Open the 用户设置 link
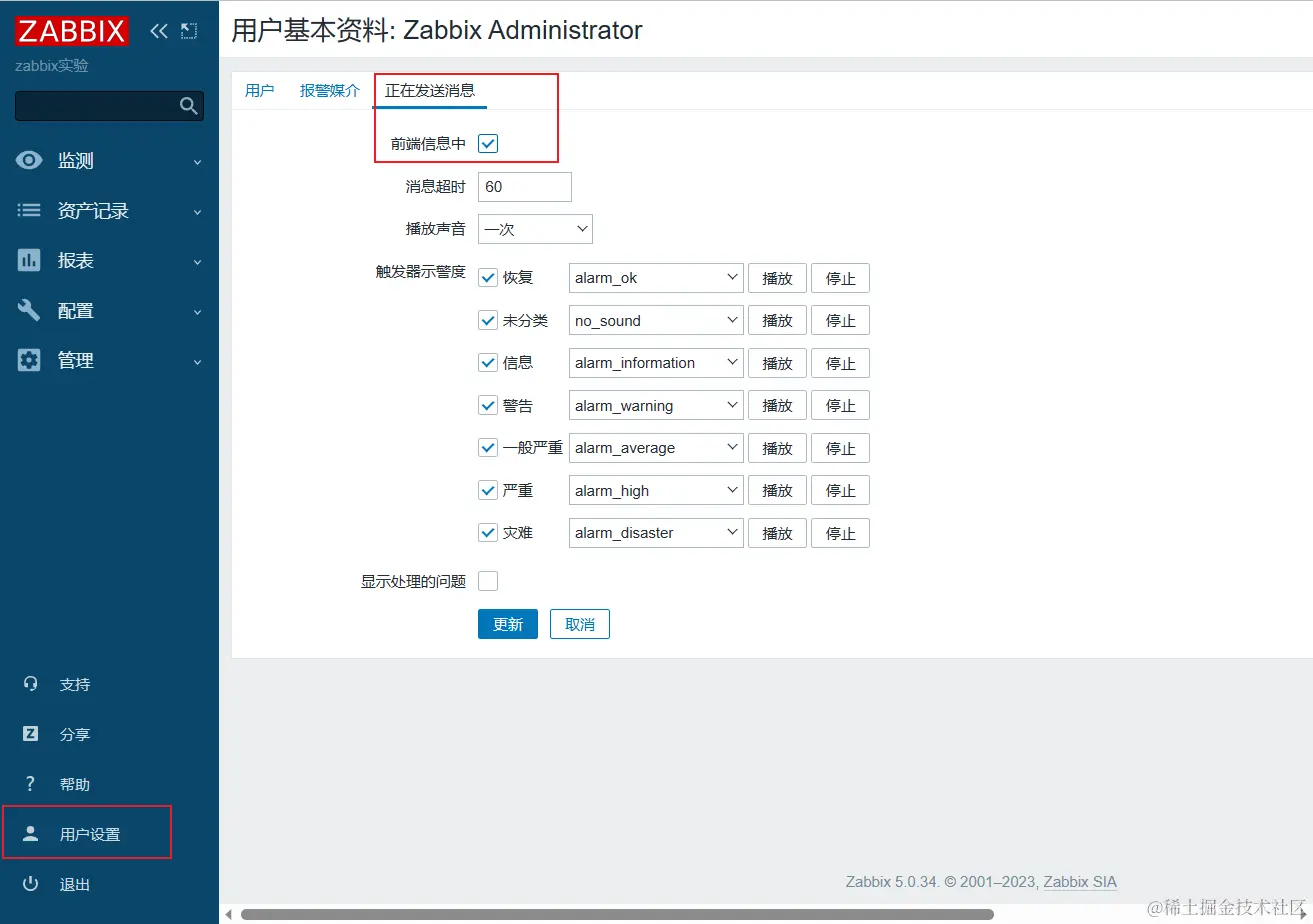Viewport: 1313px width, 924px height. (90, 835)
